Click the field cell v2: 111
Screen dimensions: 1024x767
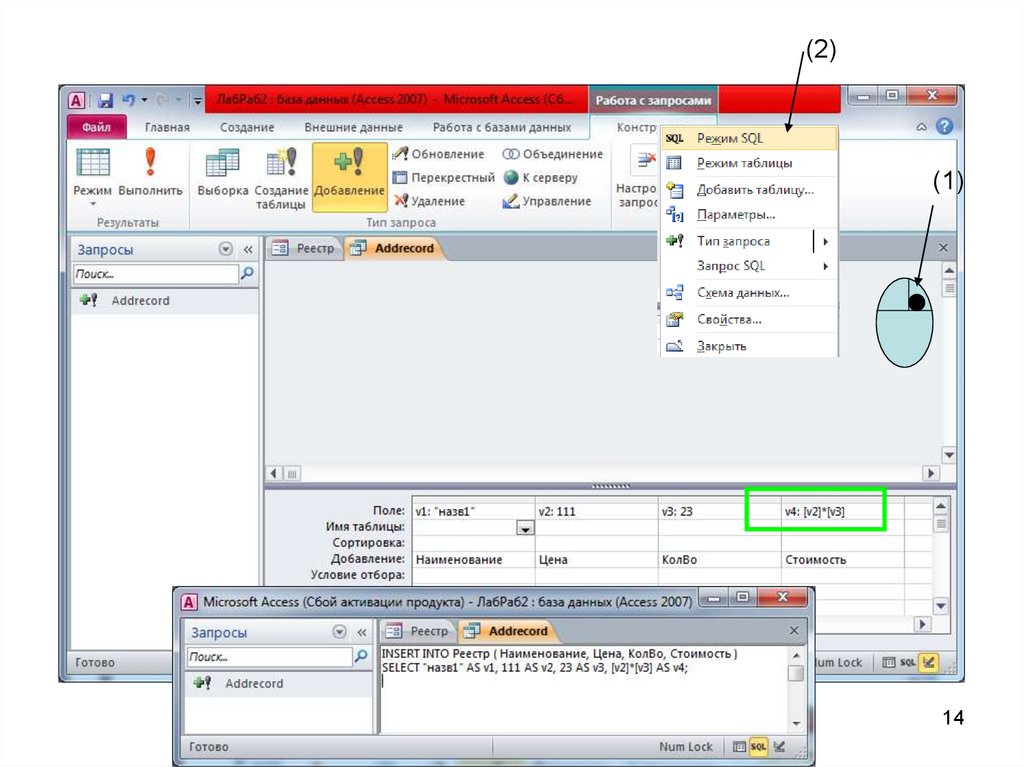596,512
